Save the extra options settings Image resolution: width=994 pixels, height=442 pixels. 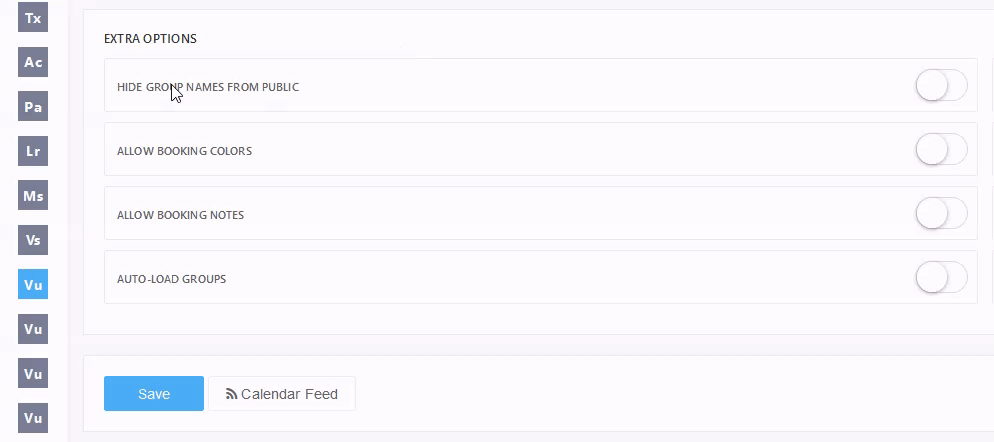point(153,394)
